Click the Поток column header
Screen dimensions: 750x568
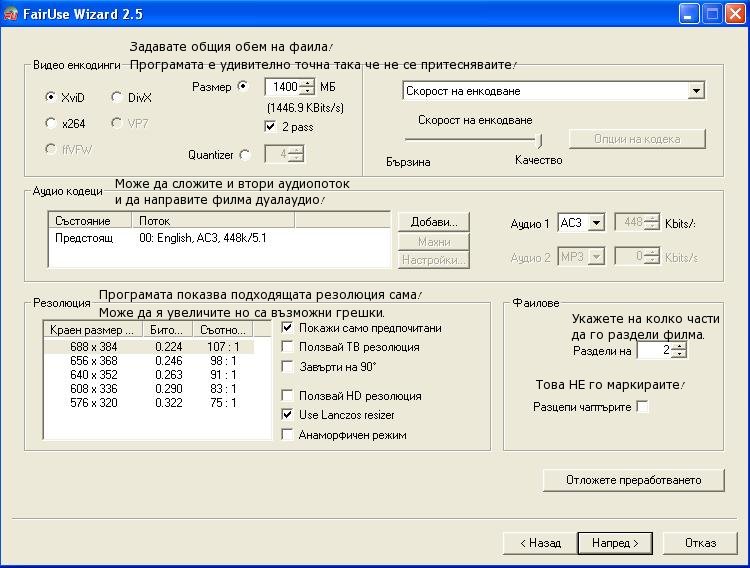tap(213, 221)
